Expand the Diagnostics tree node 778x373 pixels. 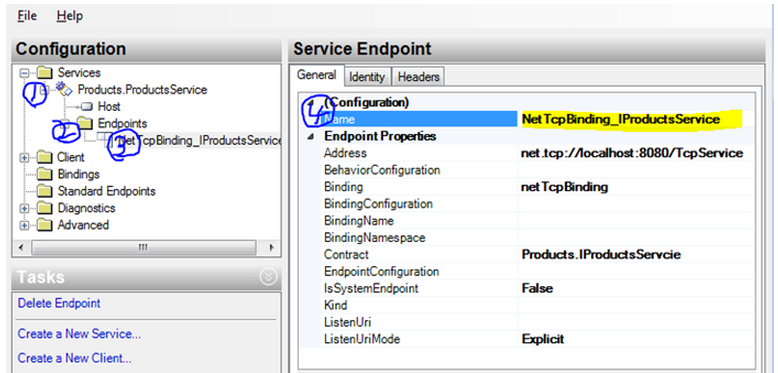coord(24,208)
